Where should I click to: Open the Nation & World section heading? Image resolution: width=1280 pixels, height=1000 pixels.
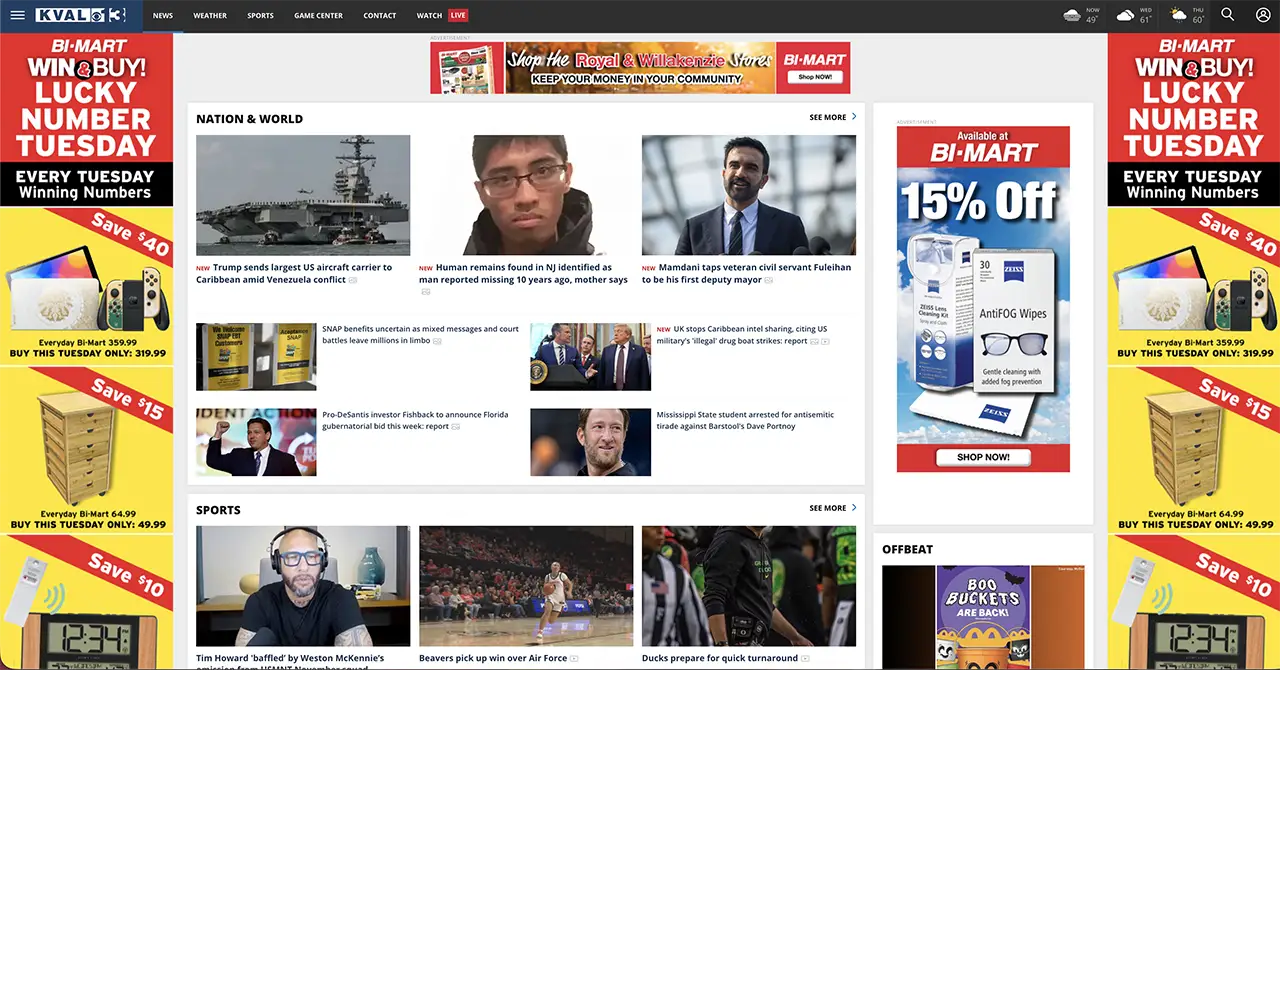tap(249, 119)
